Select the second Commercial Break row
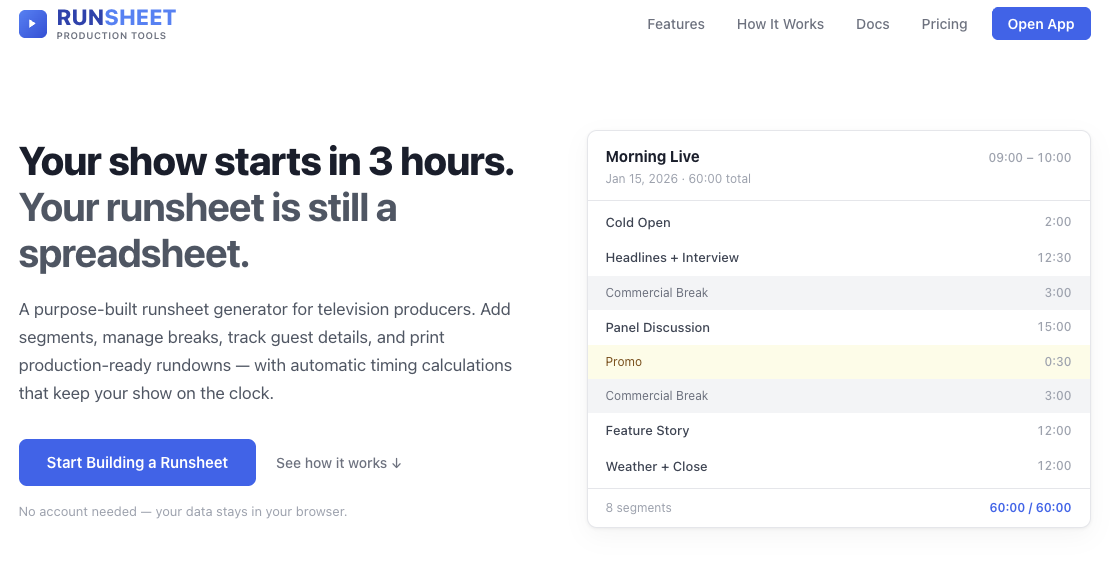The width and height of the screenshot is (1112, 561). tap(838, 396)
